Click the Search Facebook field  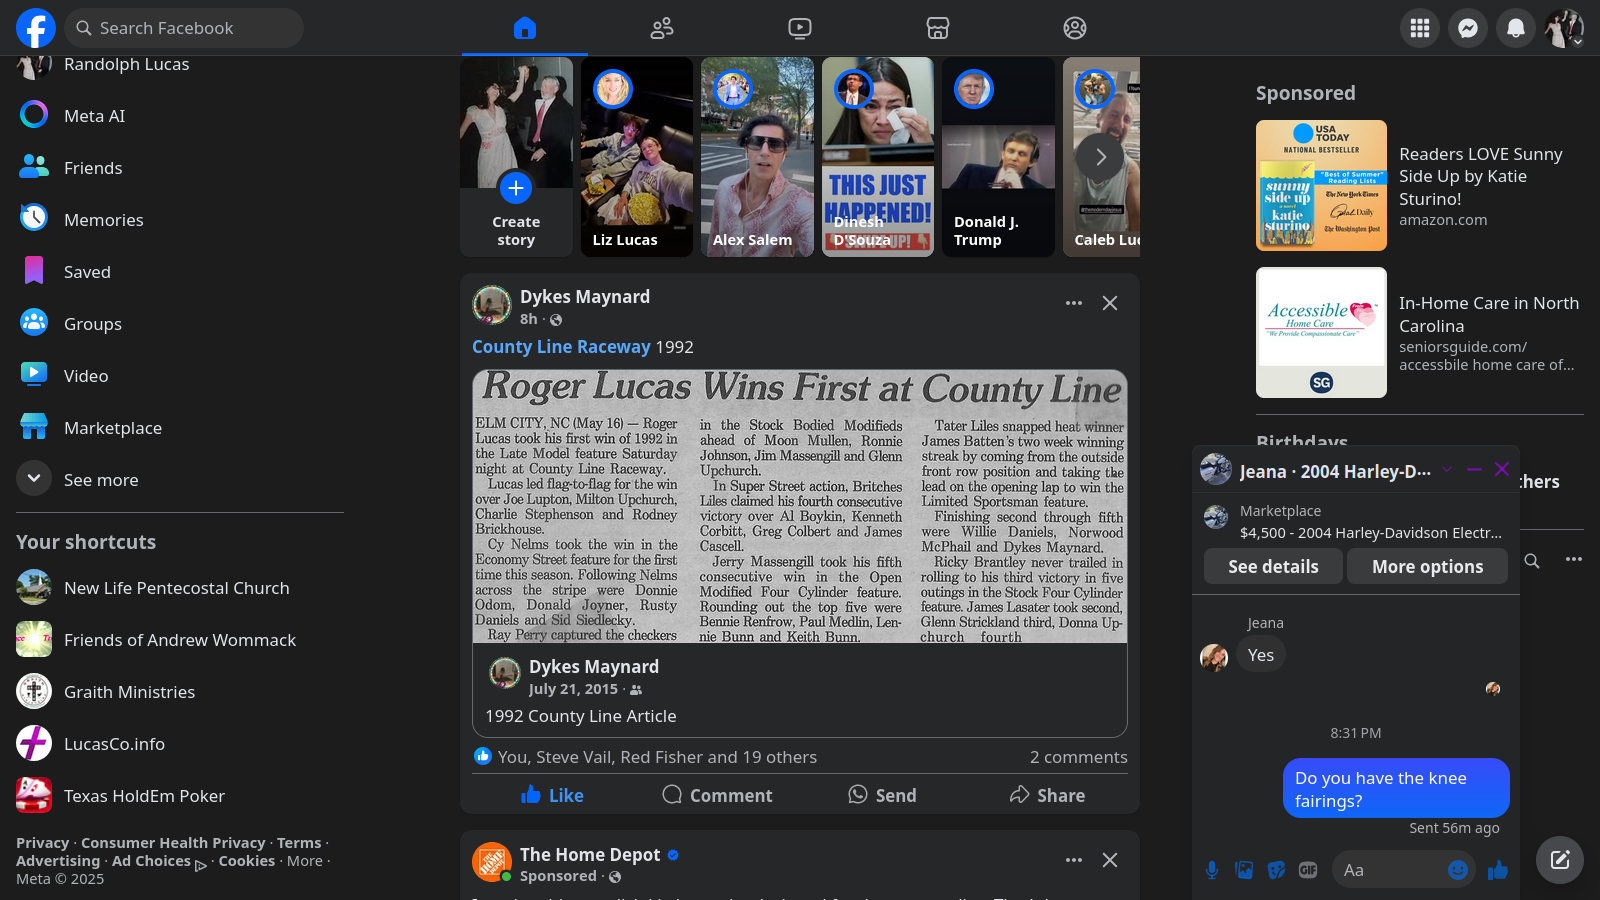tap(185, 28)
